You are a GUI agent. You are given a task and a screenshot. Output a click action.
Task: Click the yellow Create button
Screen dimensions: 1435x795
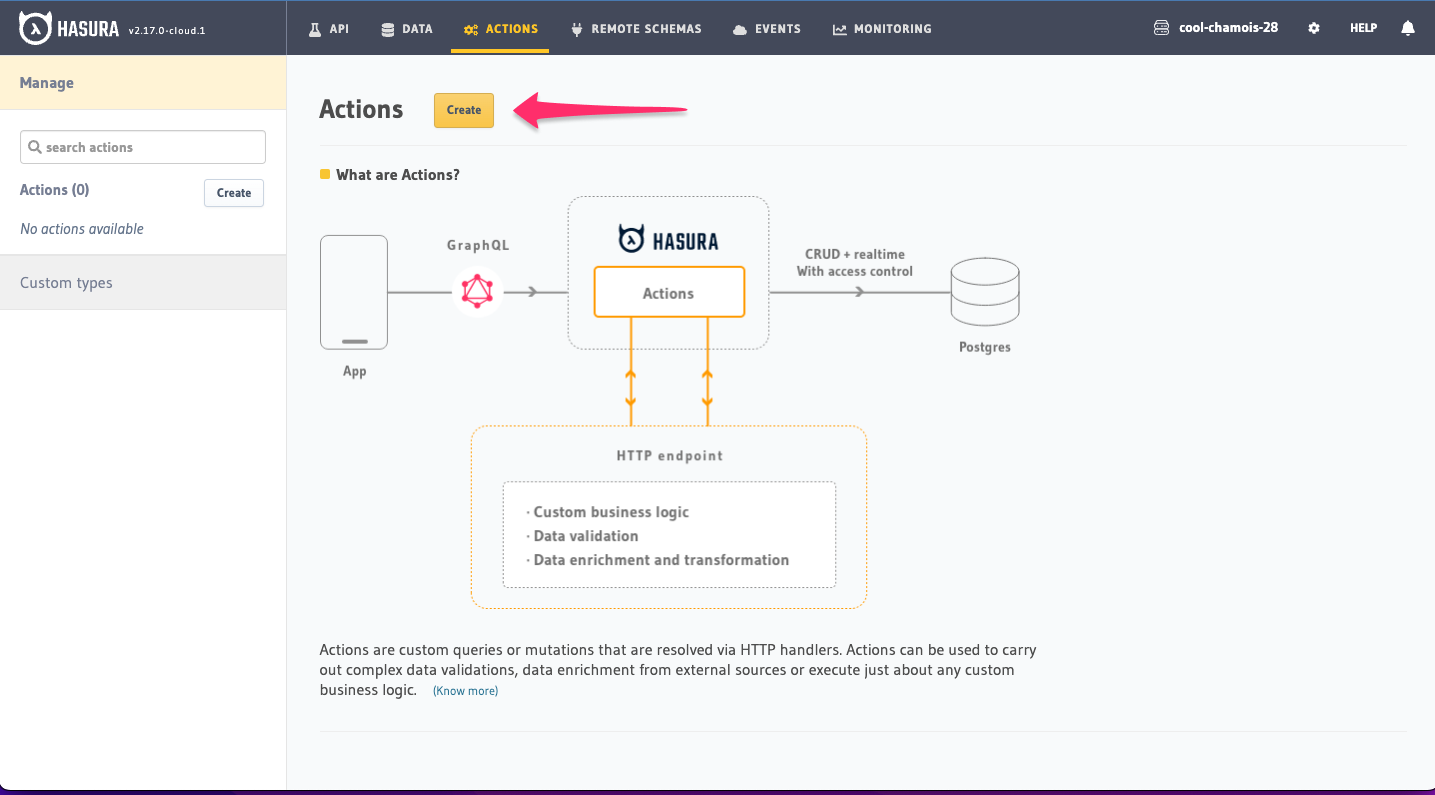464,110
